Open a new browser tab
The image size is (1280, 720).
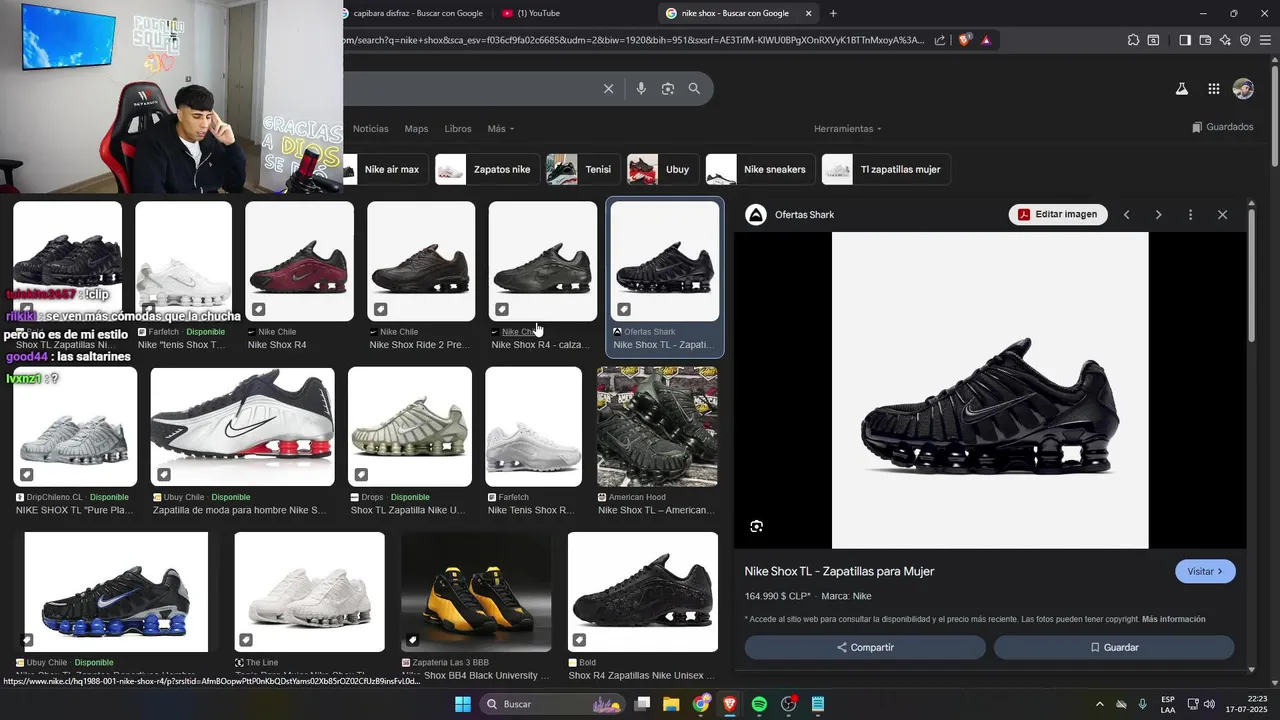coord(833,13)
